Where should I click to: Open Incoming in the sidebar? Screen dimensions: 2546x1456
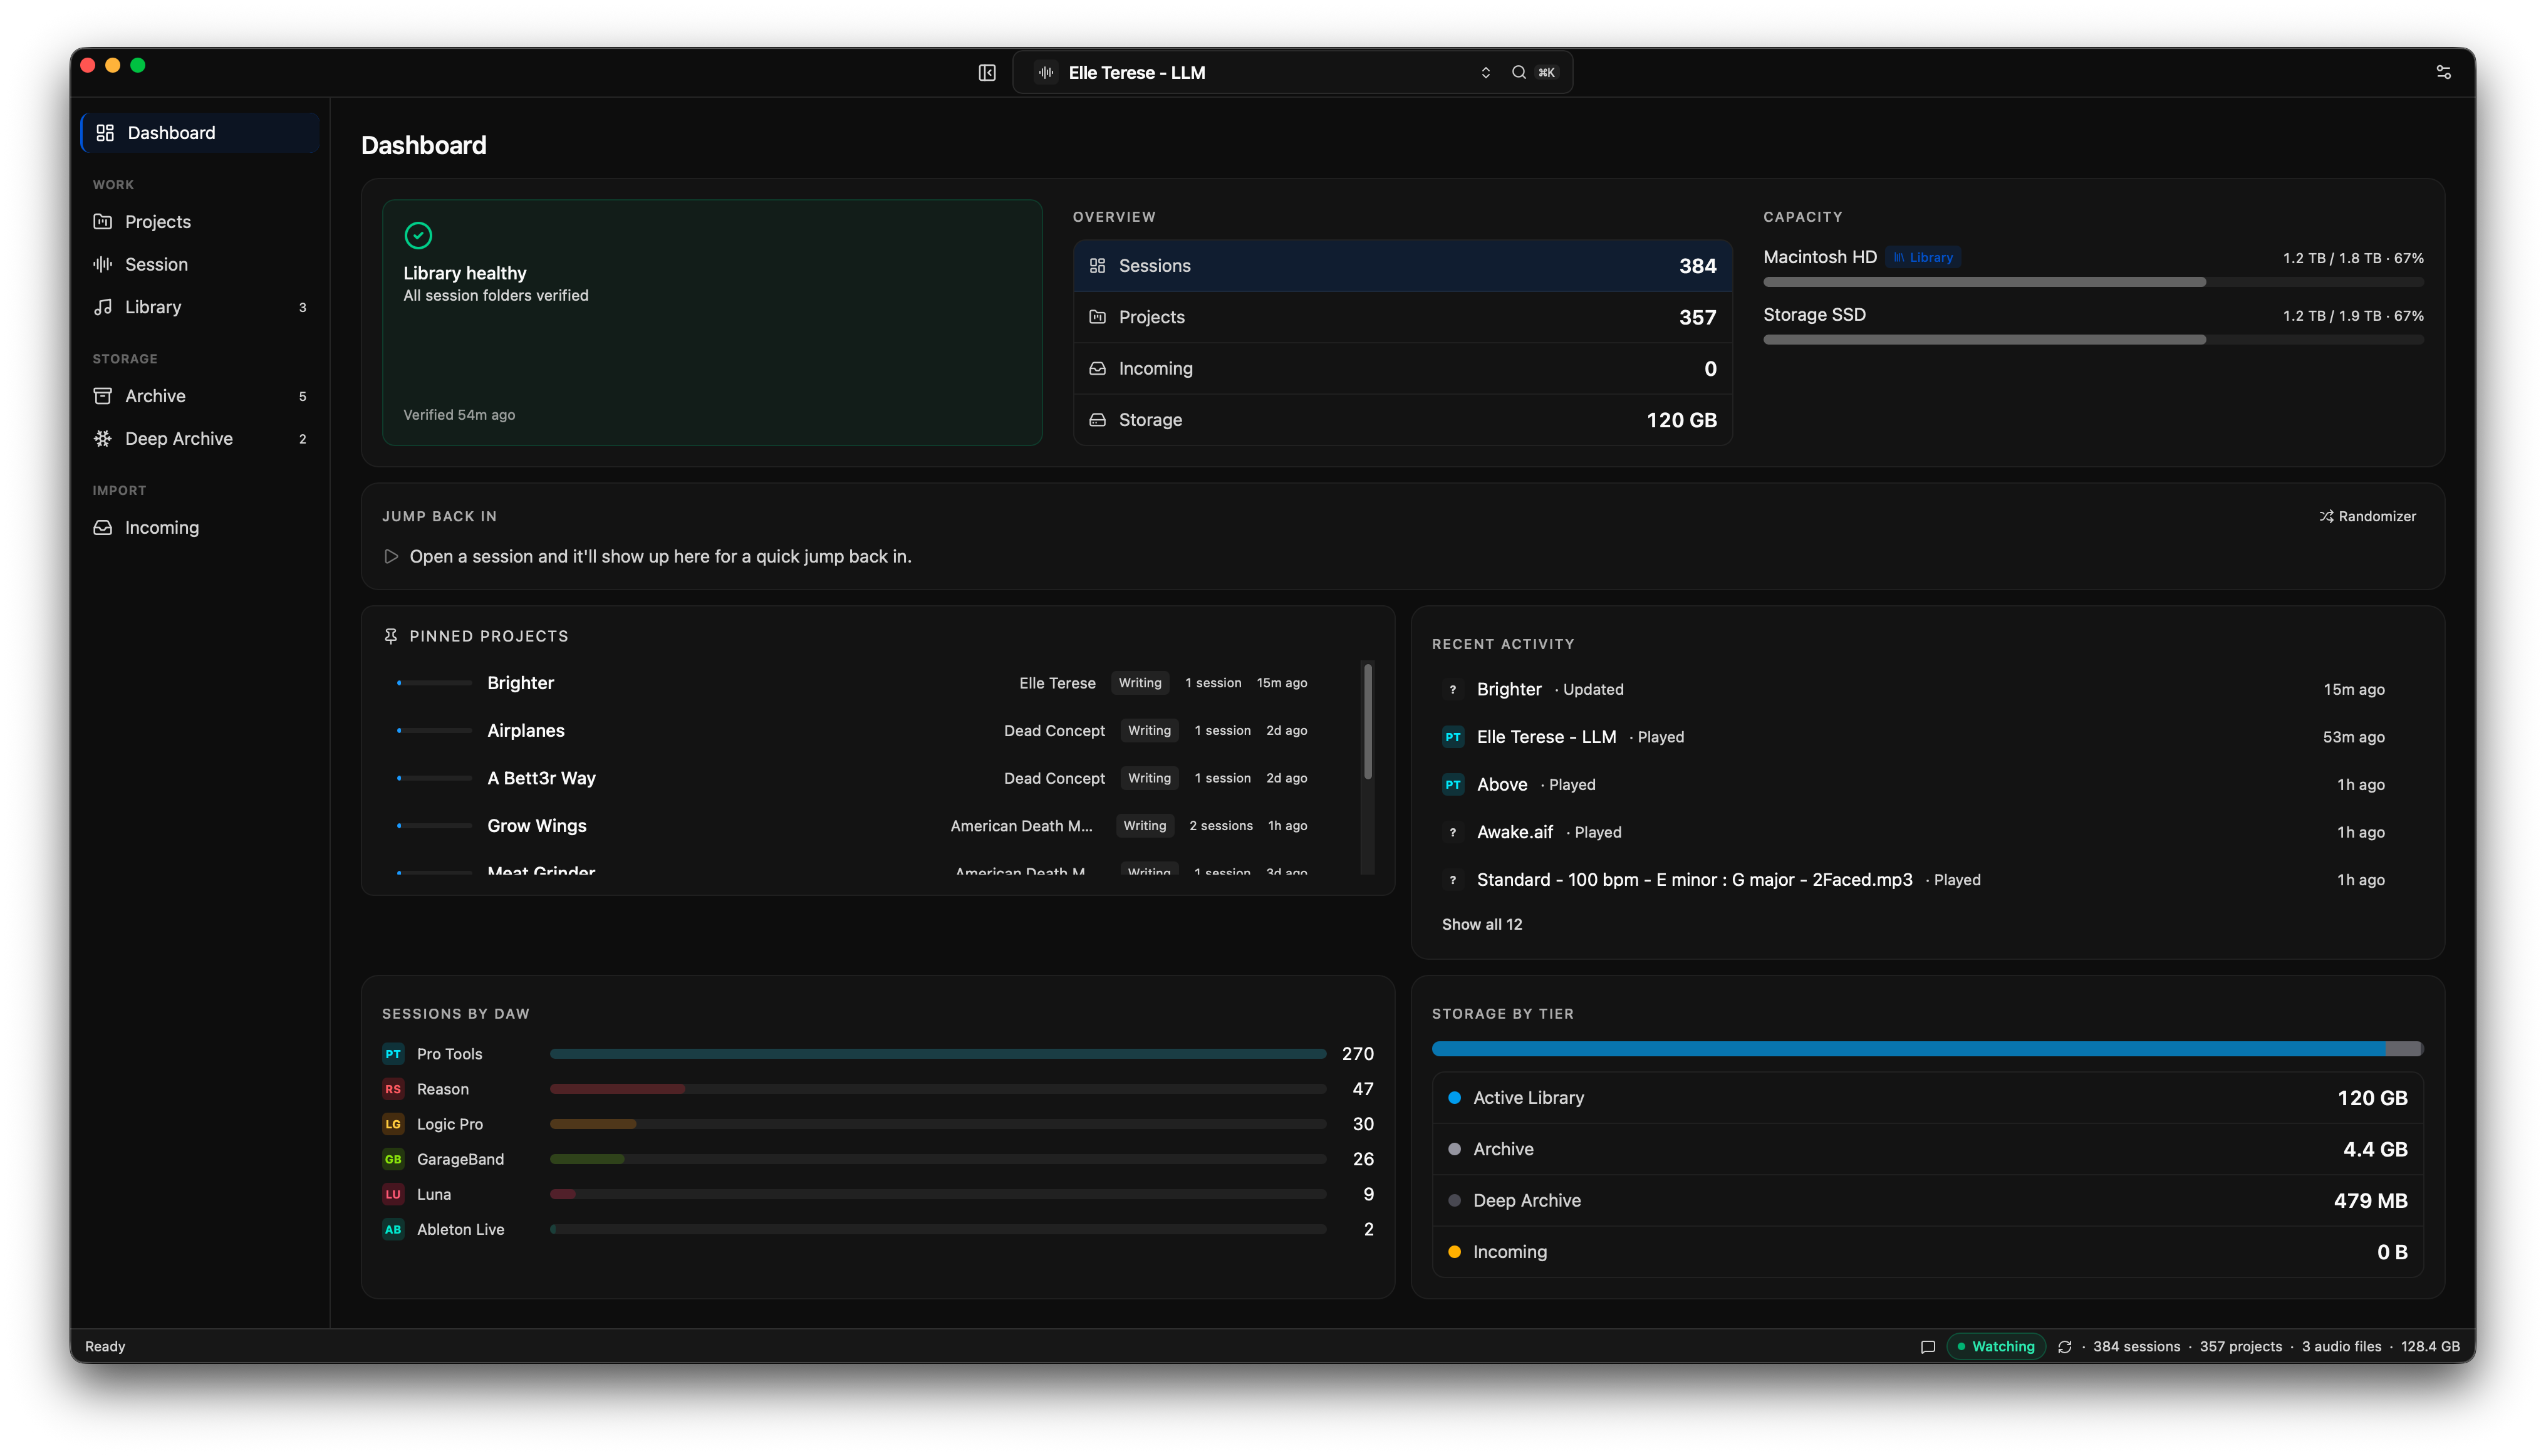[x=200, y=527]
